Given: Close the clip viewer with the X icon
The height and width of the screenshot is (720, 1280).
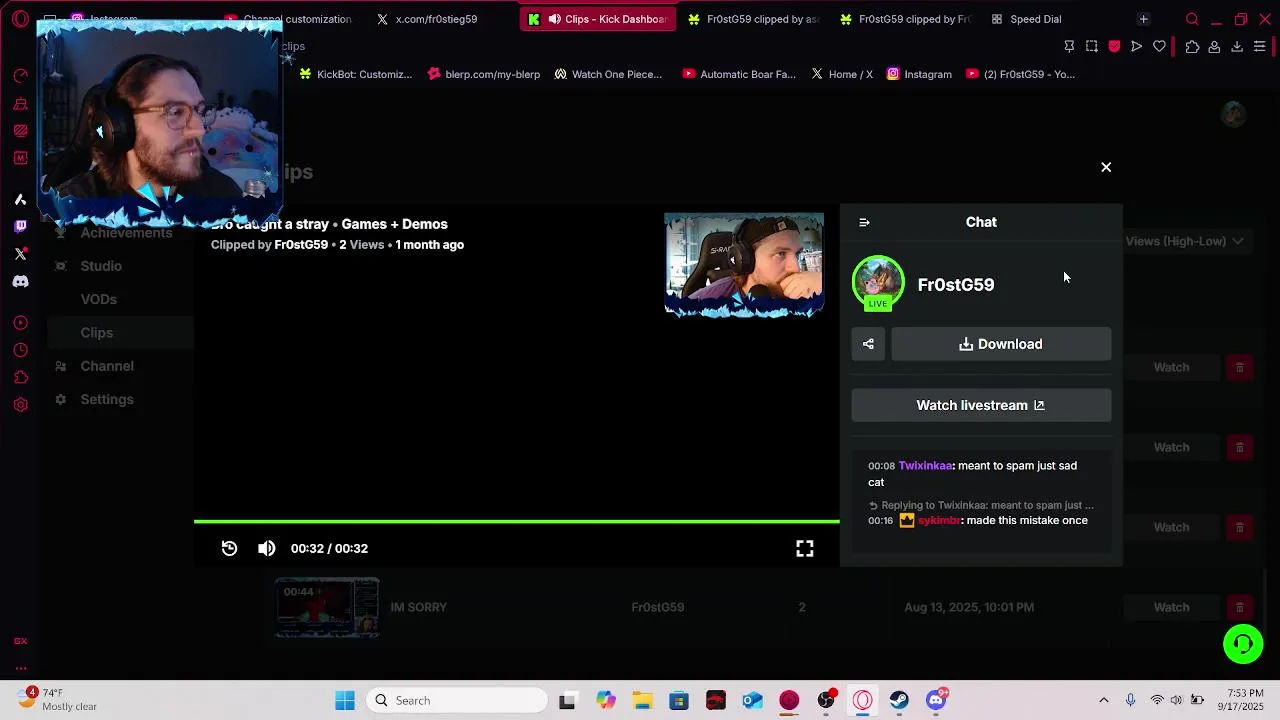Looking at the screenshot, I should (1106, 167).
